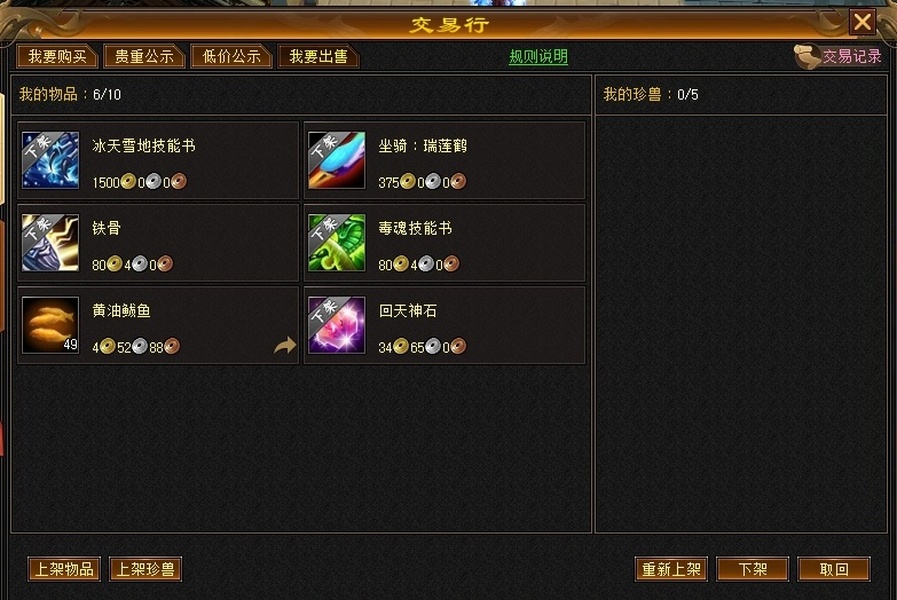Click the share arrow on 黄油鲔鱼 listing
897x600 pixels.
(x=285, y=345)
